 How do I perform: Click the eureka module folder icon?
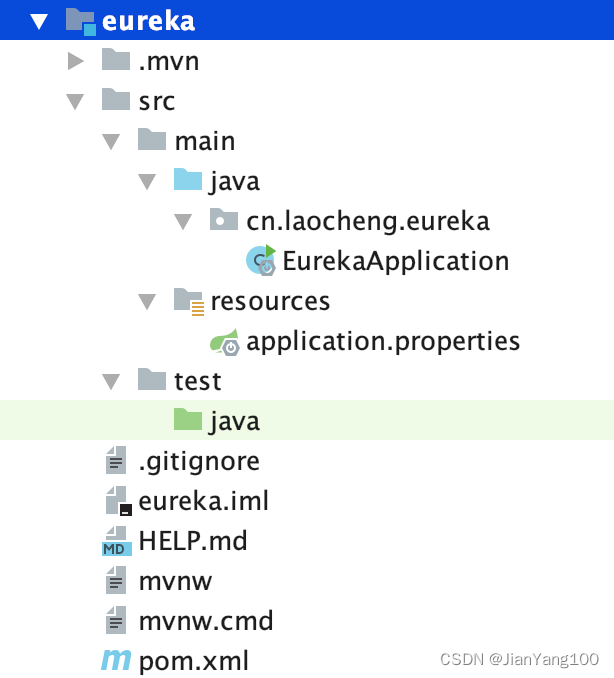click(80, 22)
